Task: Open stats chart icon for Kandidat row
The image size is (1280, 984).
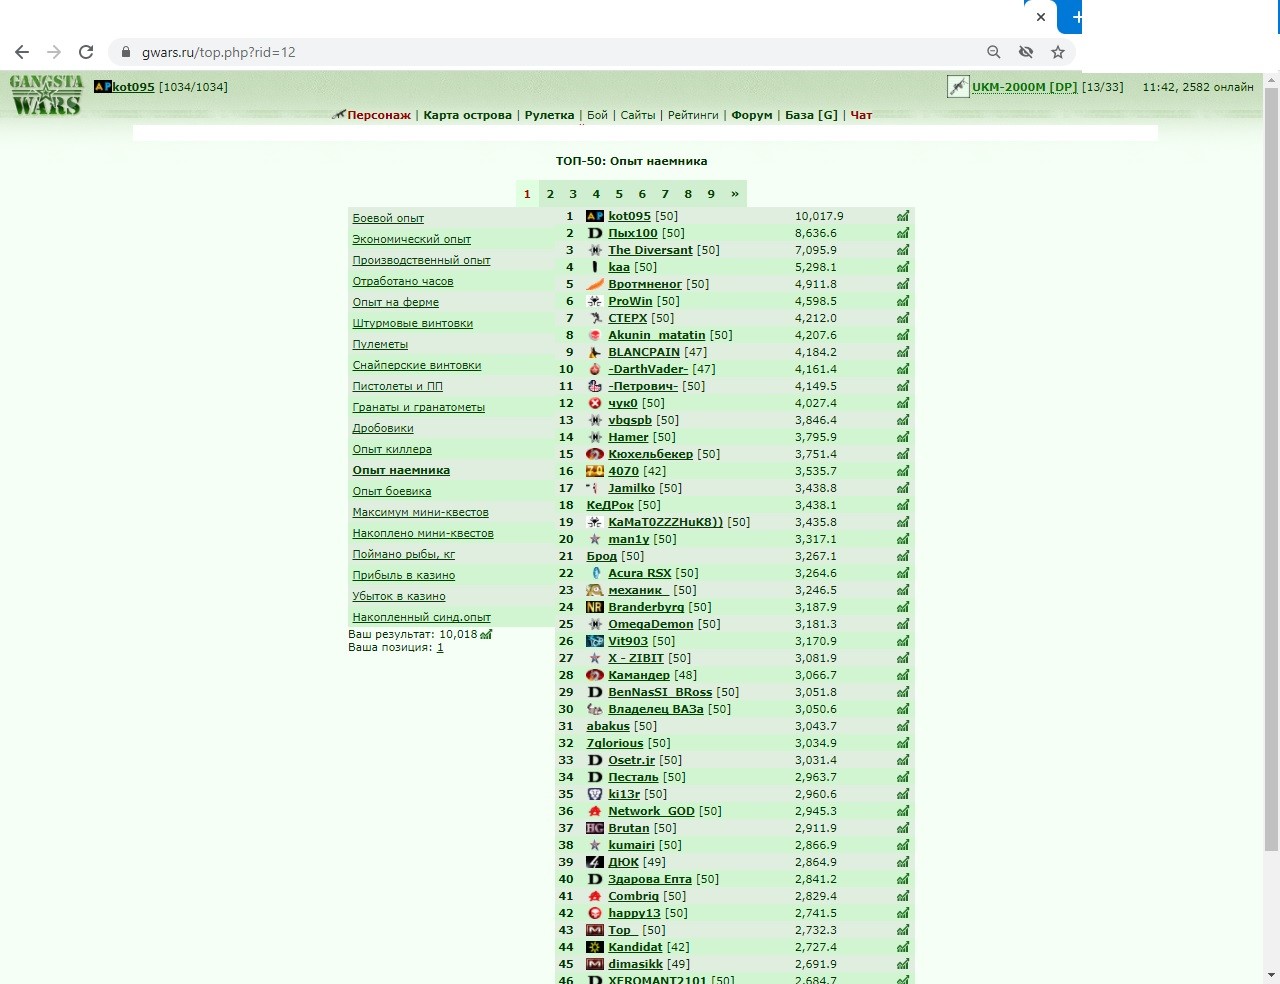Action: (903, 947)
